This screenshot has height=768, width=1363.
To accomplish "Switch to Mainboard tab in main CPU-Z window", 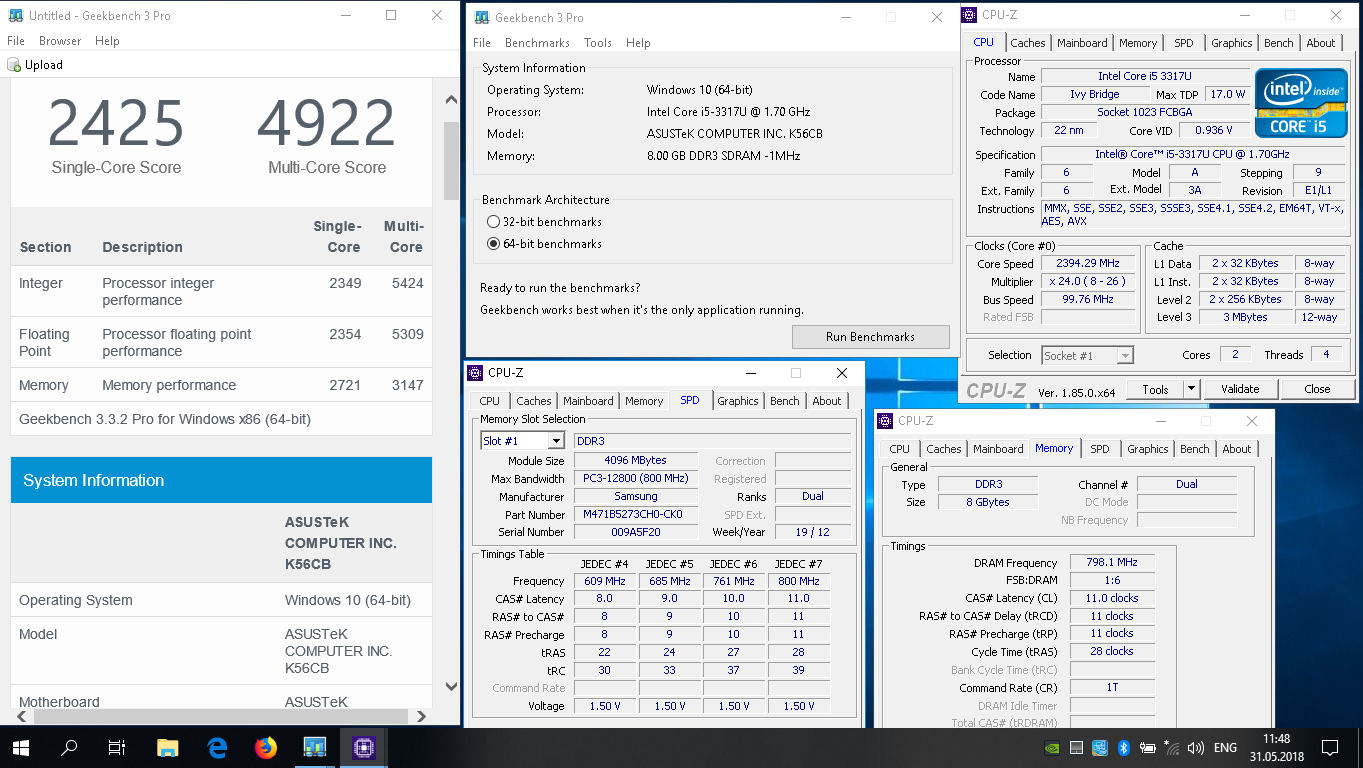I will pos(1082,43).
